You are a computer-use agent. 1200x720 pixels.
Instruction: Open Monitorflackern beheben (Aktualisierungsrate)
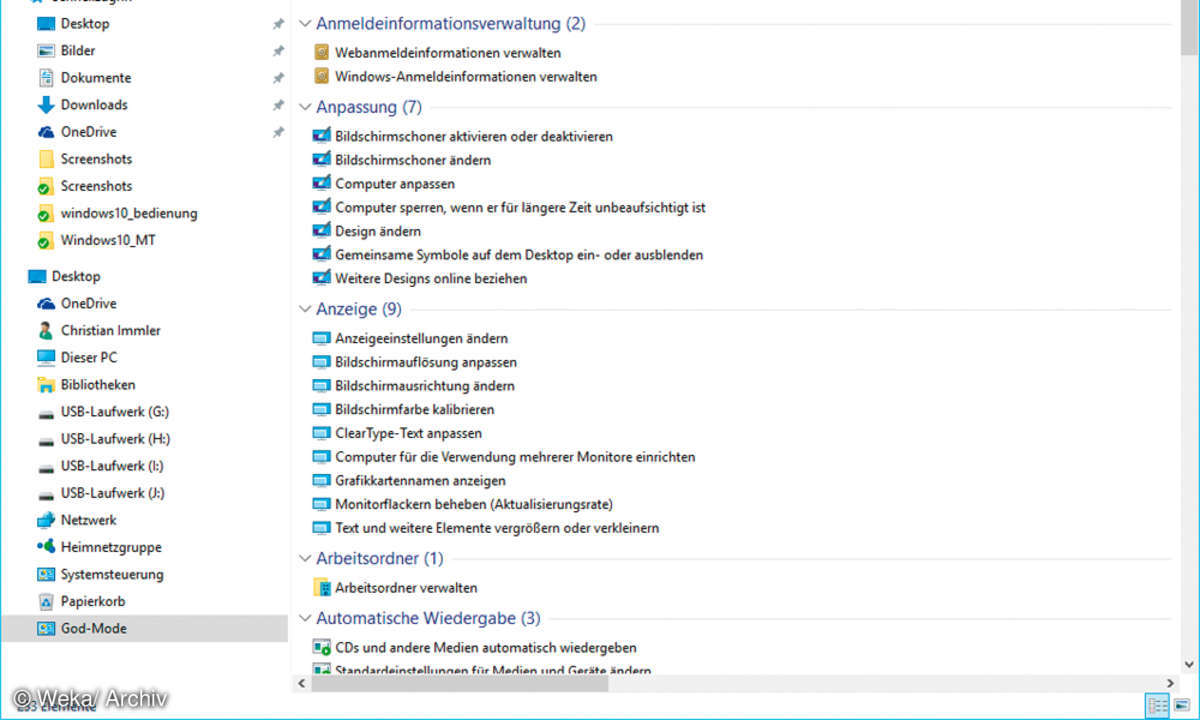pos(474,504)
